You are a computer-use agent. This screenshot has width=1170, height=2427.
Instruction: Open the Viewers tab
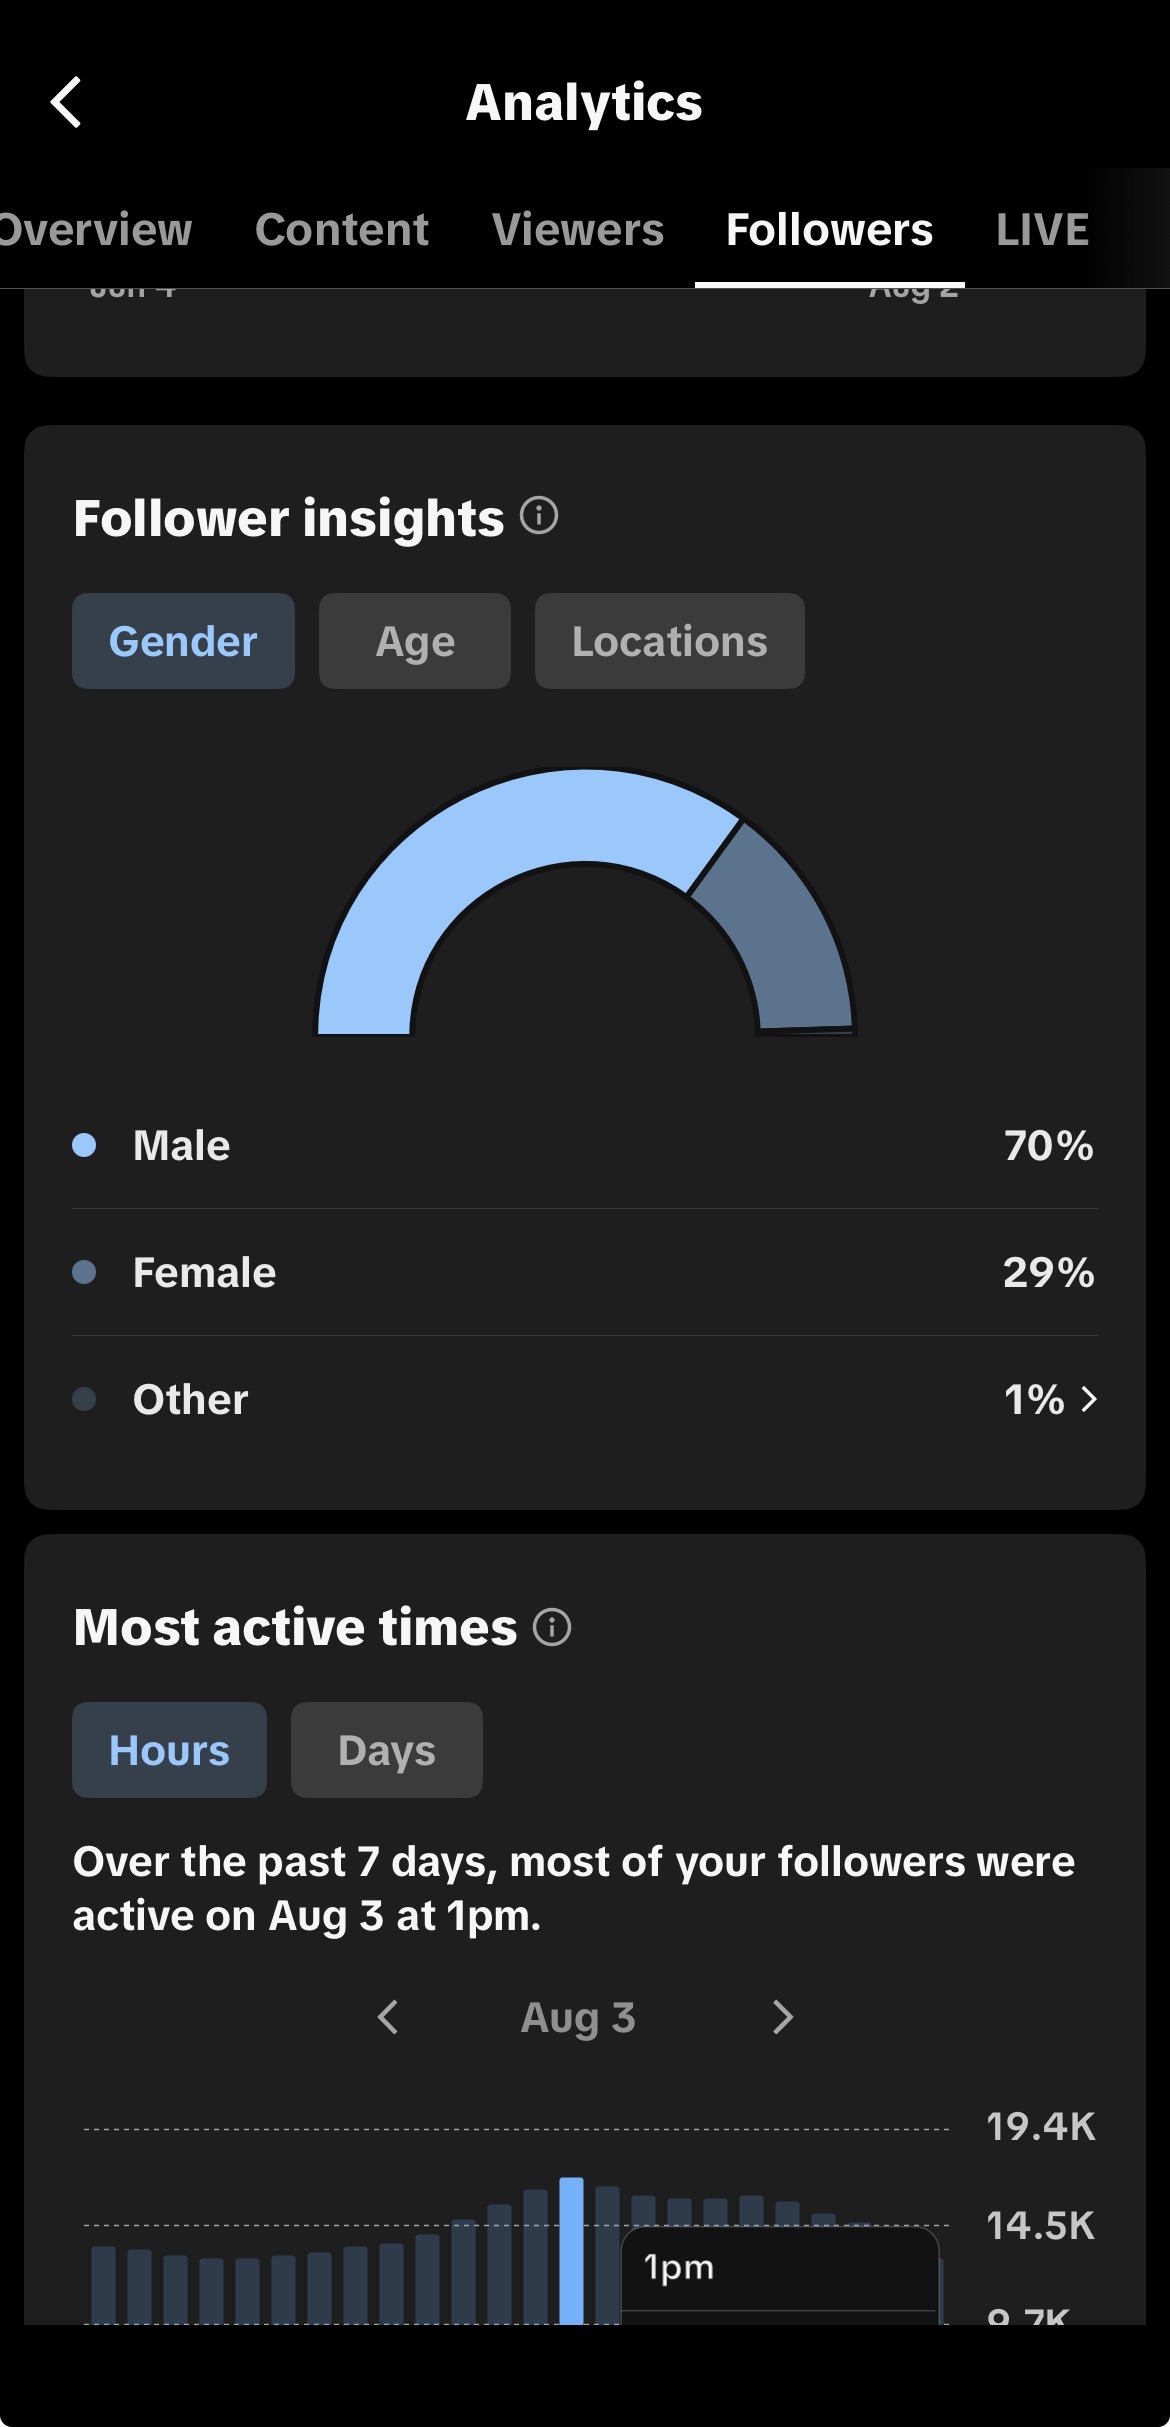[x=578, y=230]
